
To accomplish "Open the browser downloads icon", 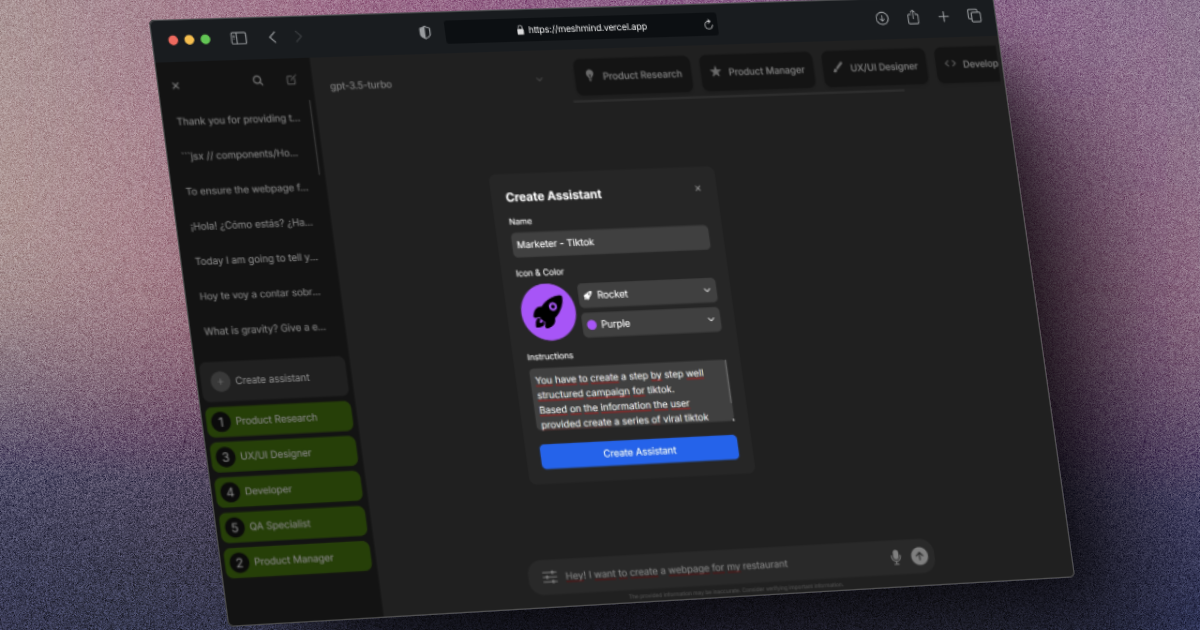I will [882, 18].
